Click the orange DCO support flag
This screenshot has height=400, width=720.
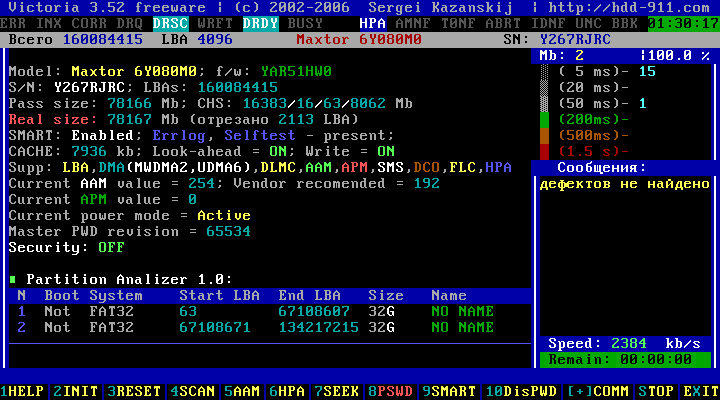coord(427,168)
